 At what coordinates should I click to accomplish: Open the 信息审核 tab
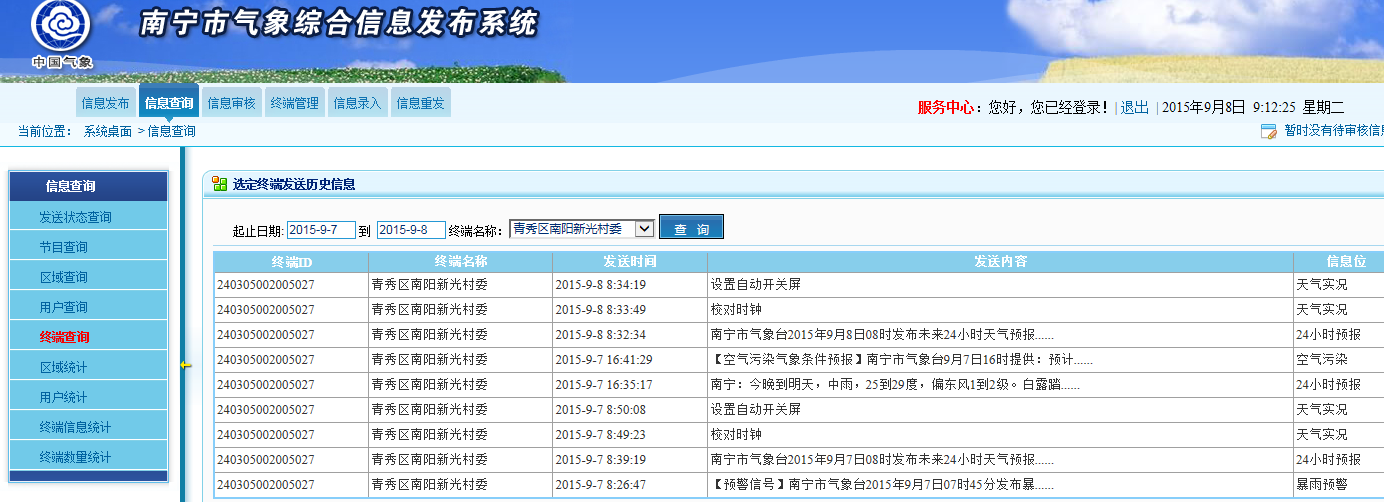click(x=231, y=103)
